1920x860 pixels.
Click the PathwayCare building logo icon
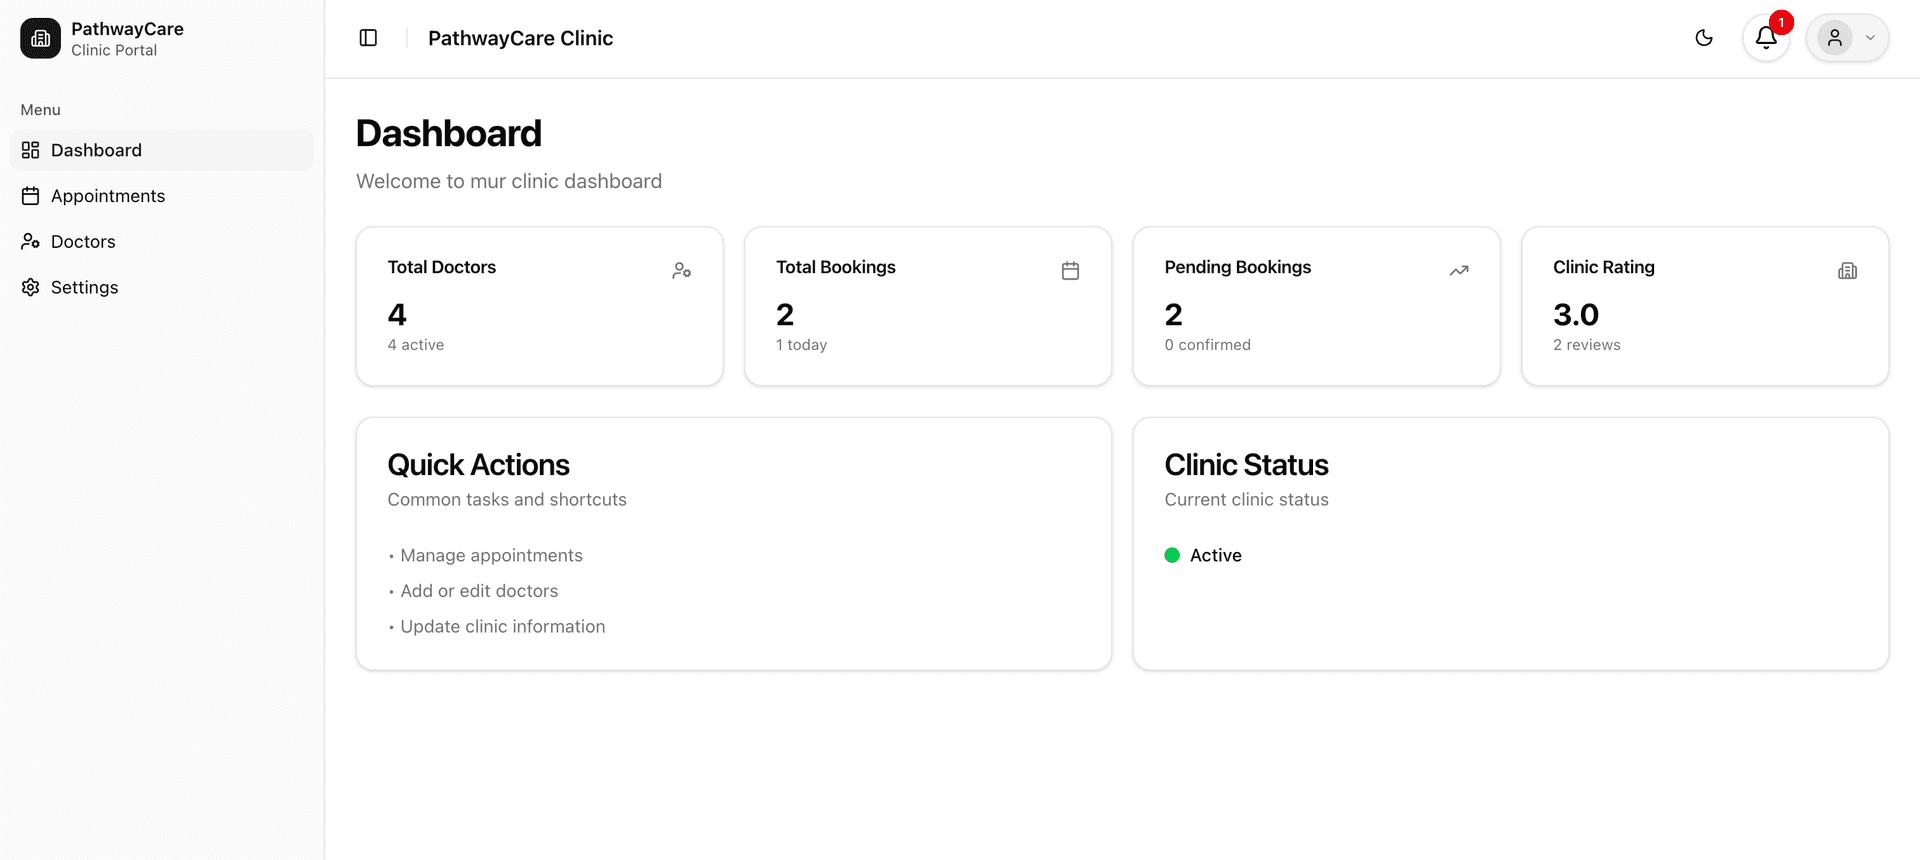[40, 39]
